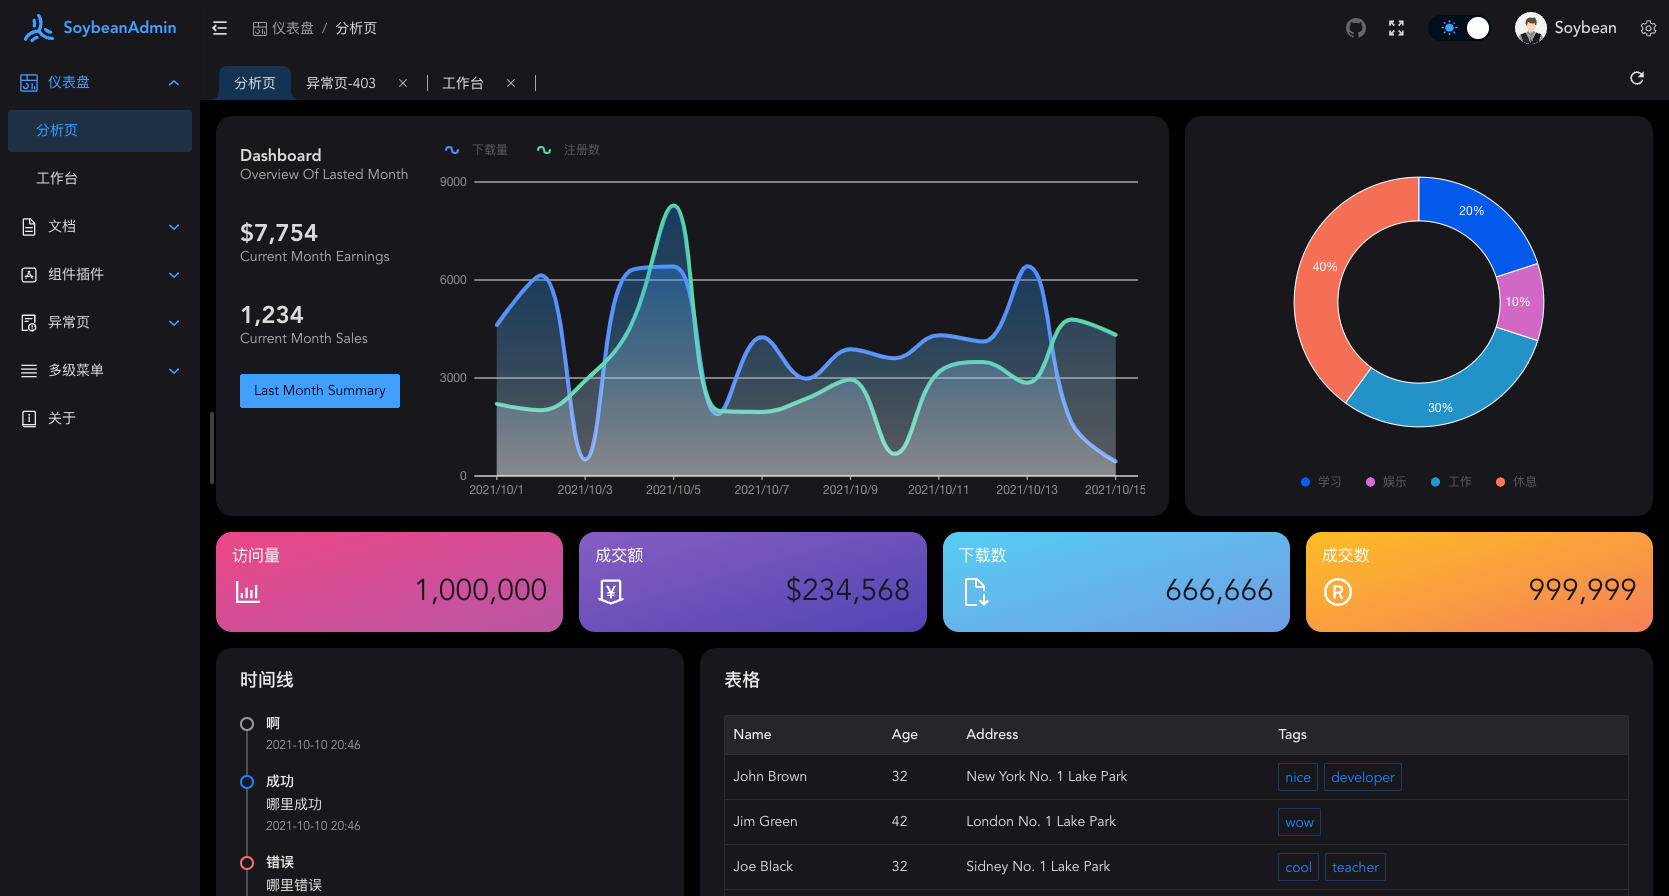The image size is (1669, 896).
Task: Open the Soybean user dropdown
Action: coord(1566,28)
